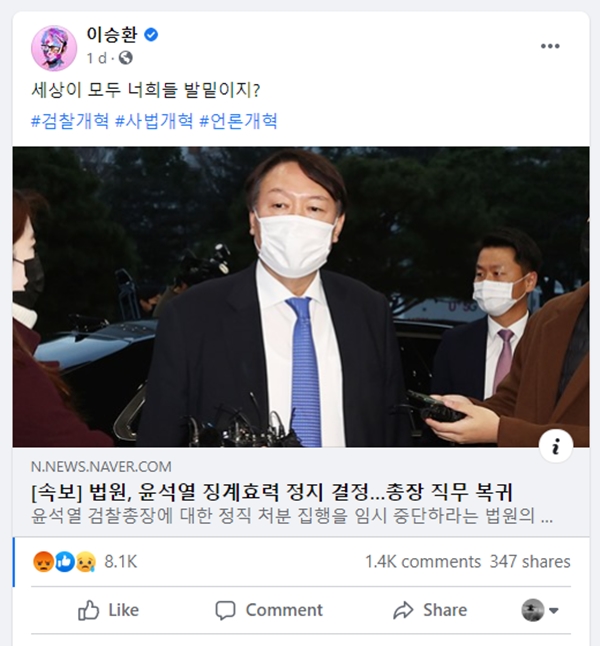Viewport: 600px width, 646px height.
Task: Show the 8.1K reactions list
Action: [120, 562]
